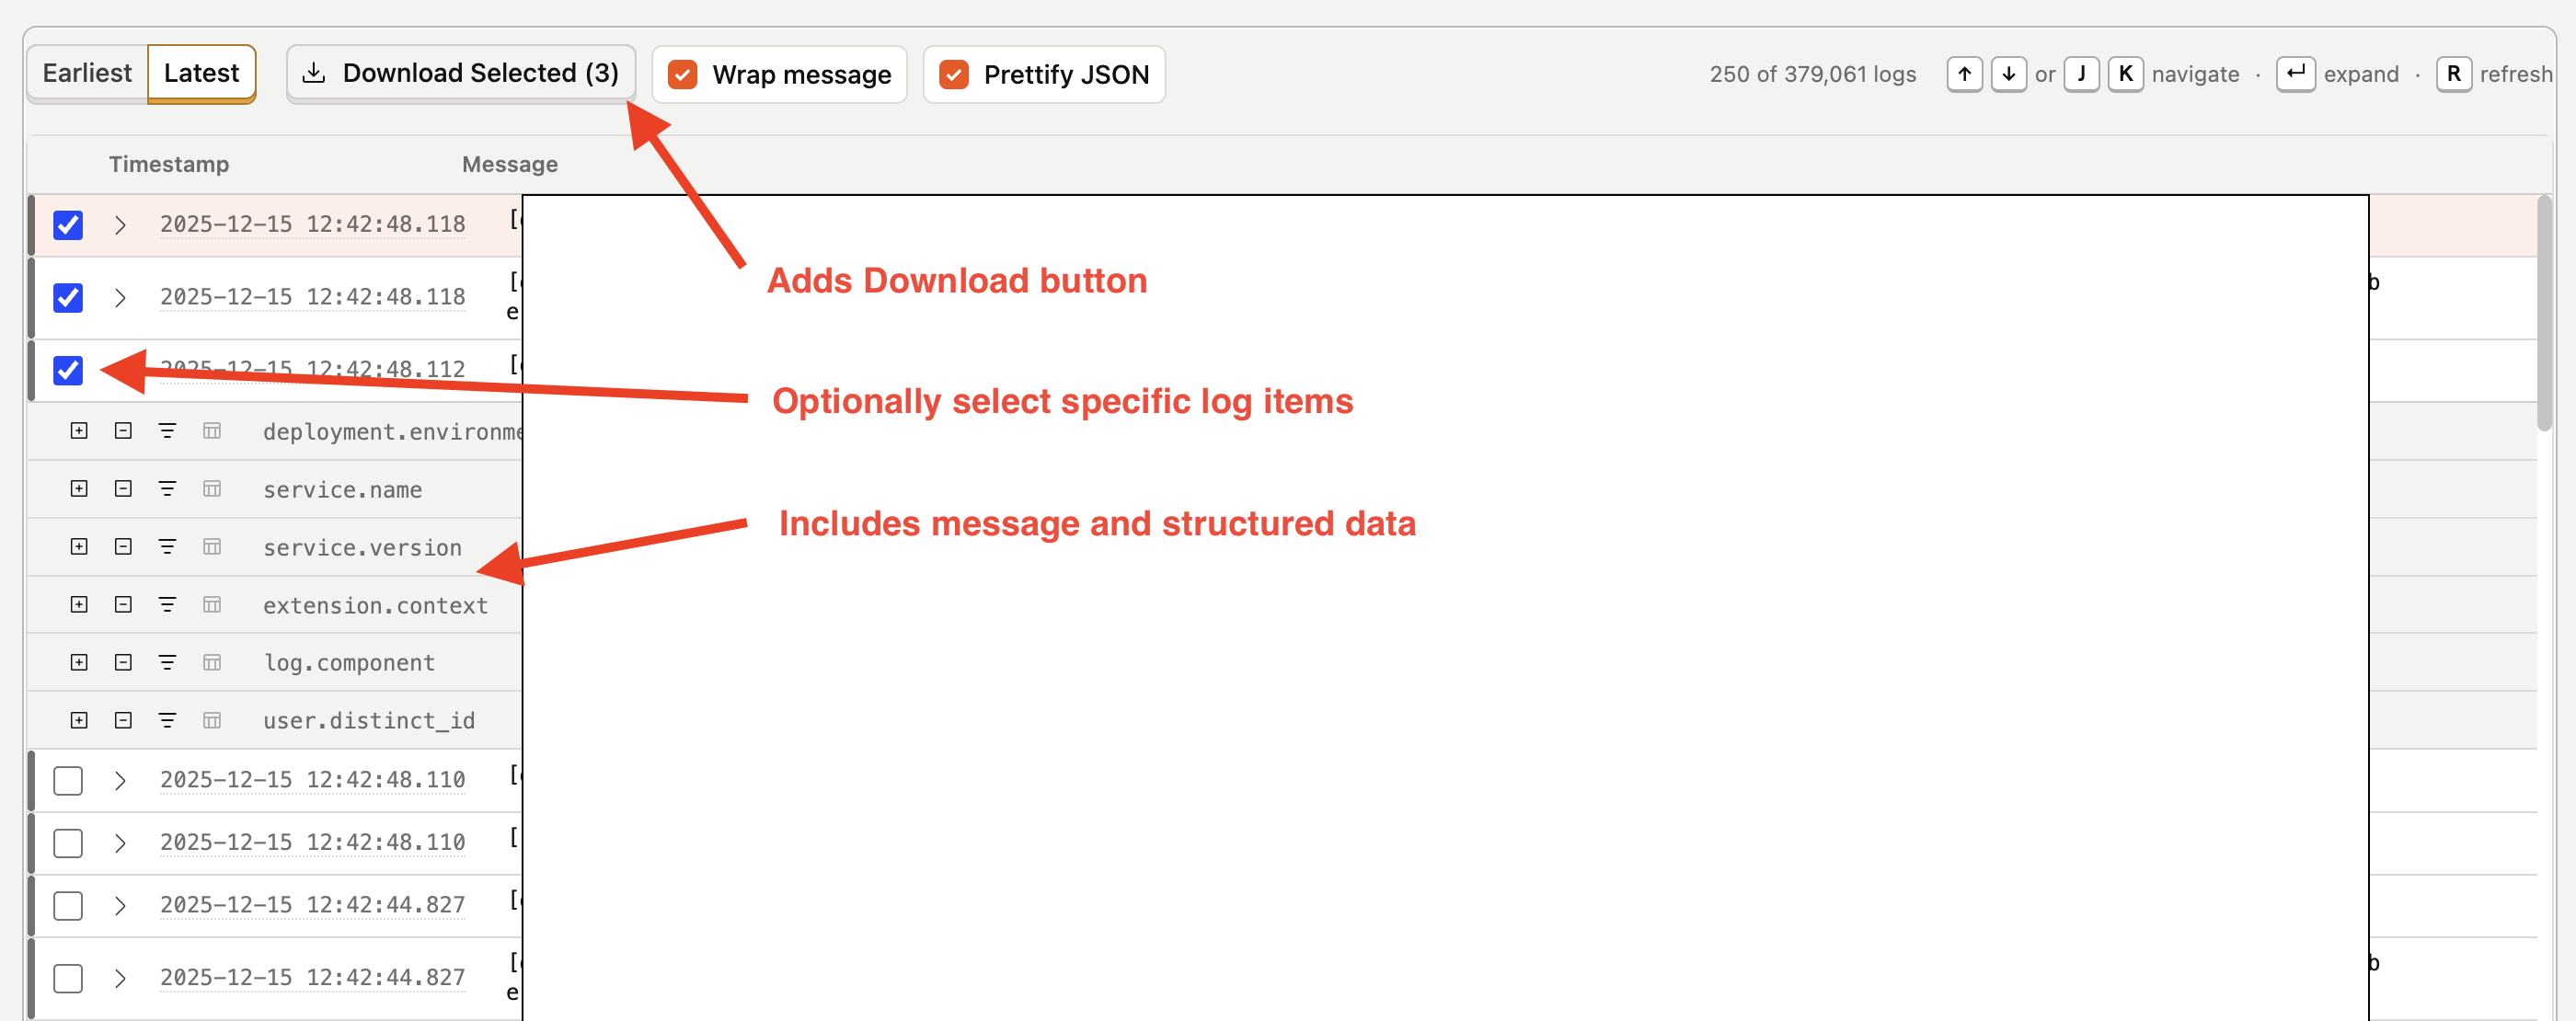Expand the first 12:42:48.118 log row chevron
The image size is (2576, 1021).
click(x=120, y=225)
